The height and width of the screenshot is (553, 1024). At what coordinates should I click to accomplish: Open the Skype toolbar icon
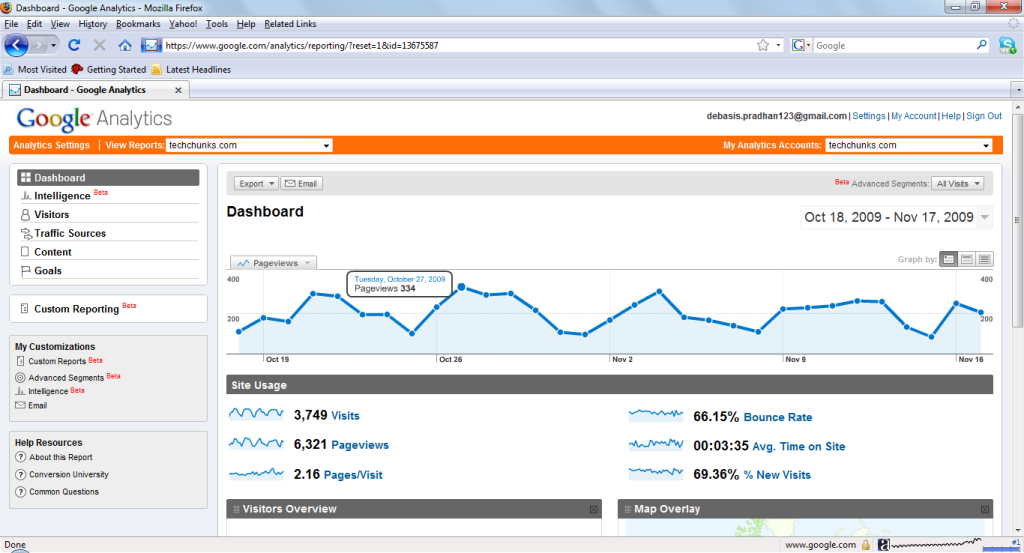point(1007,45)
